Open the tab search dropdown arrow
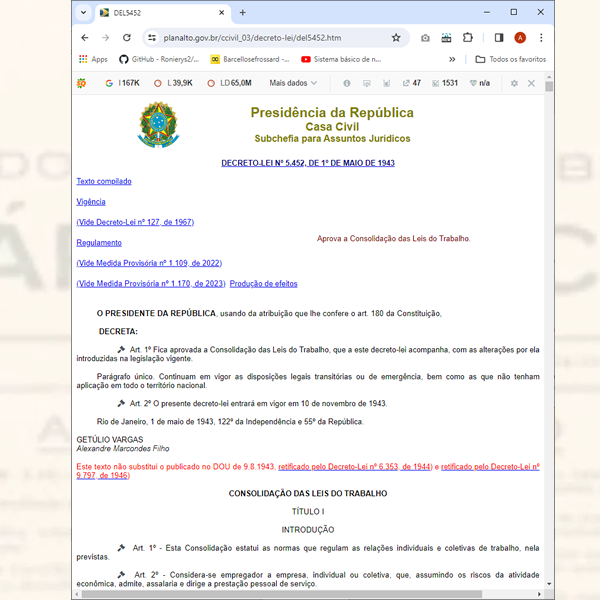 [x=83, y=13]
